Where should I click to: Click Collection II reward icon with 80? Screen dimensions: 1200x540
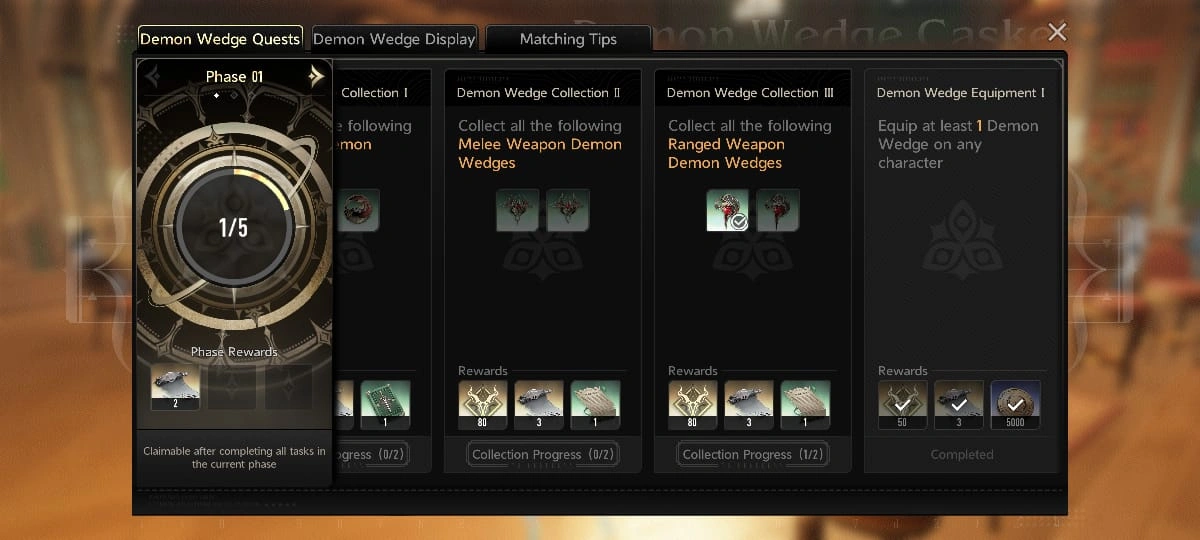[x=483, y=405]
